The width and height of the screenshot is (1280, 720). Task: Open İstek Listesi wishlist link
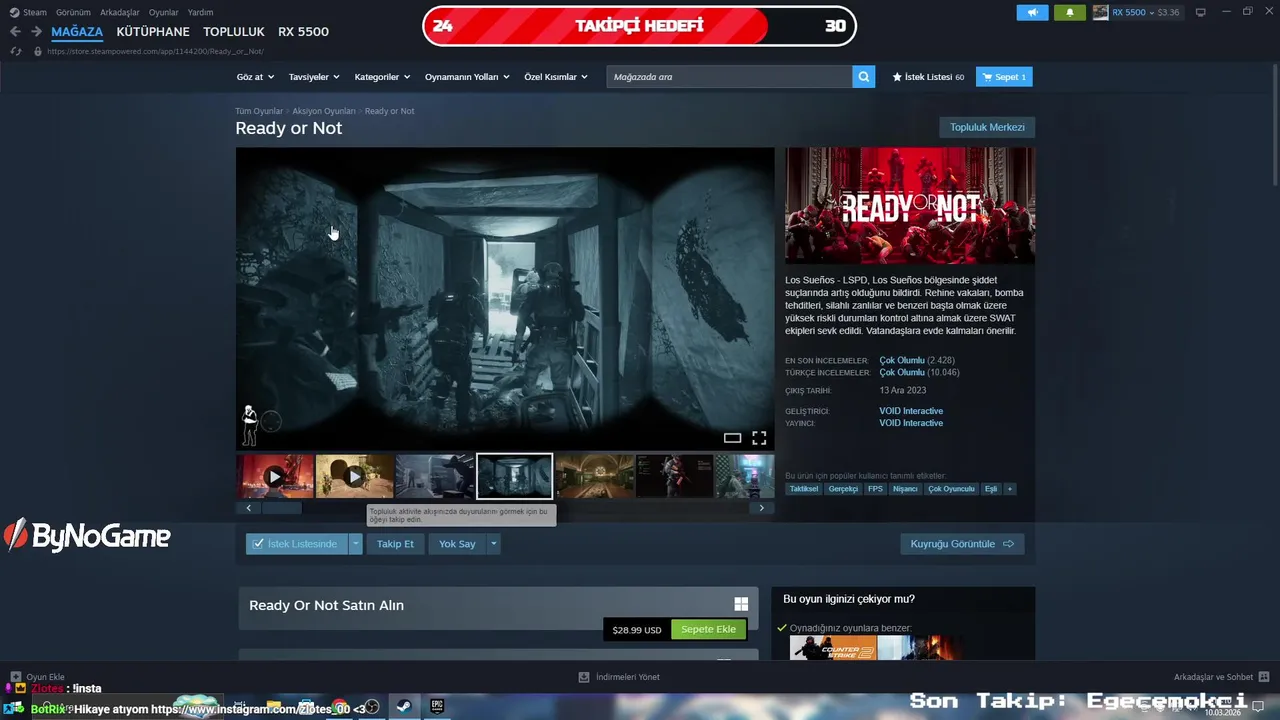pyautogui.click(x=928, y=77)
